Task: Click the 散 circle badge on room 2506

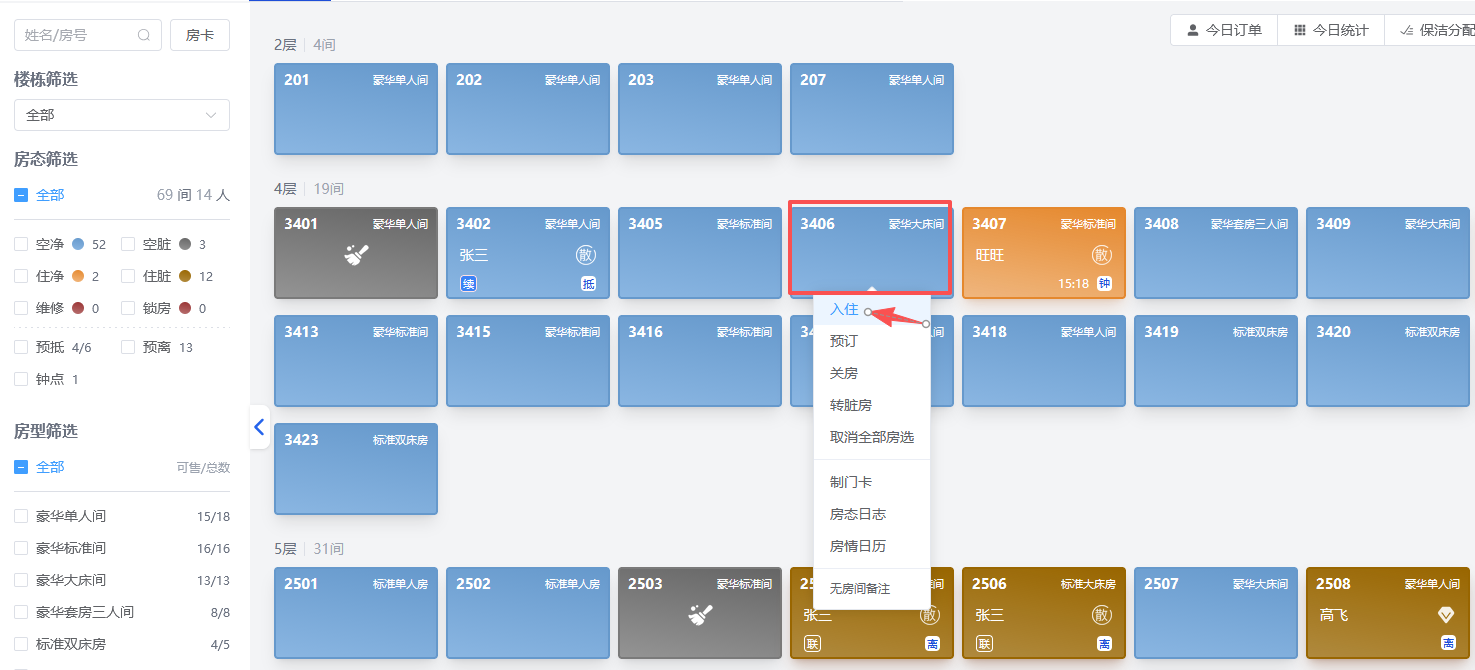Action: tap(1102, 615)
